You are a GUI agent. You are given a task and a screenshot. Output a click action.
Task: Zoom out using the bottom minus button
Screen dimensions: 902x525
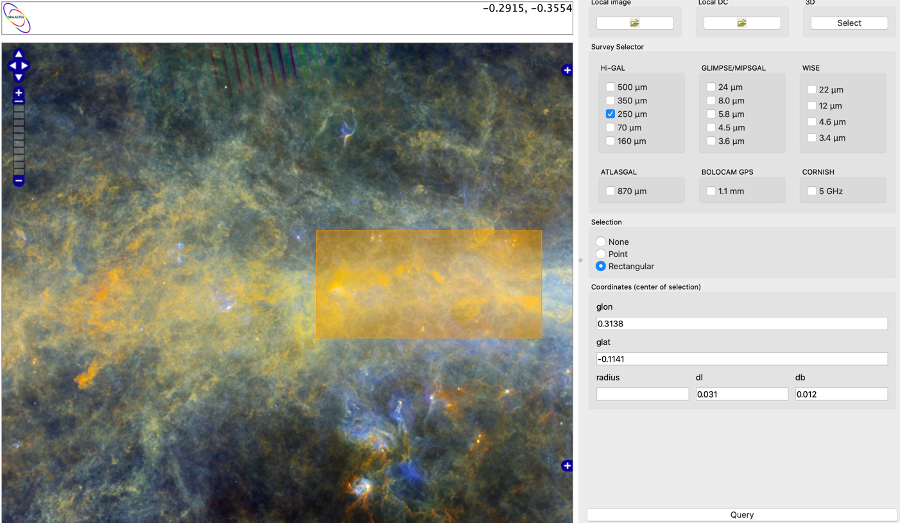pyautogui.click(x=18, y=181)
